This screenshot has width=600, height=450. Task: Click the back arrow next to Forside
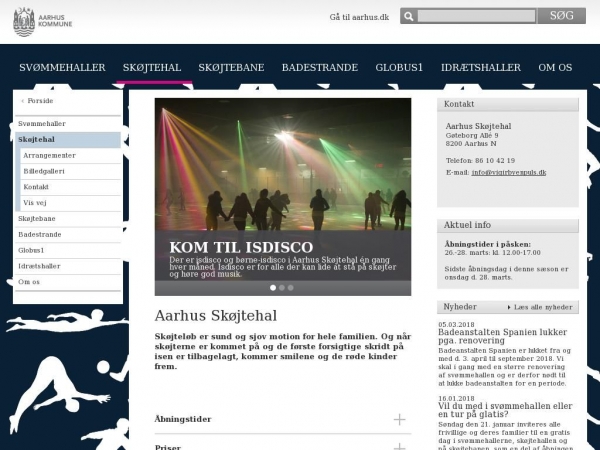(22, 101)
